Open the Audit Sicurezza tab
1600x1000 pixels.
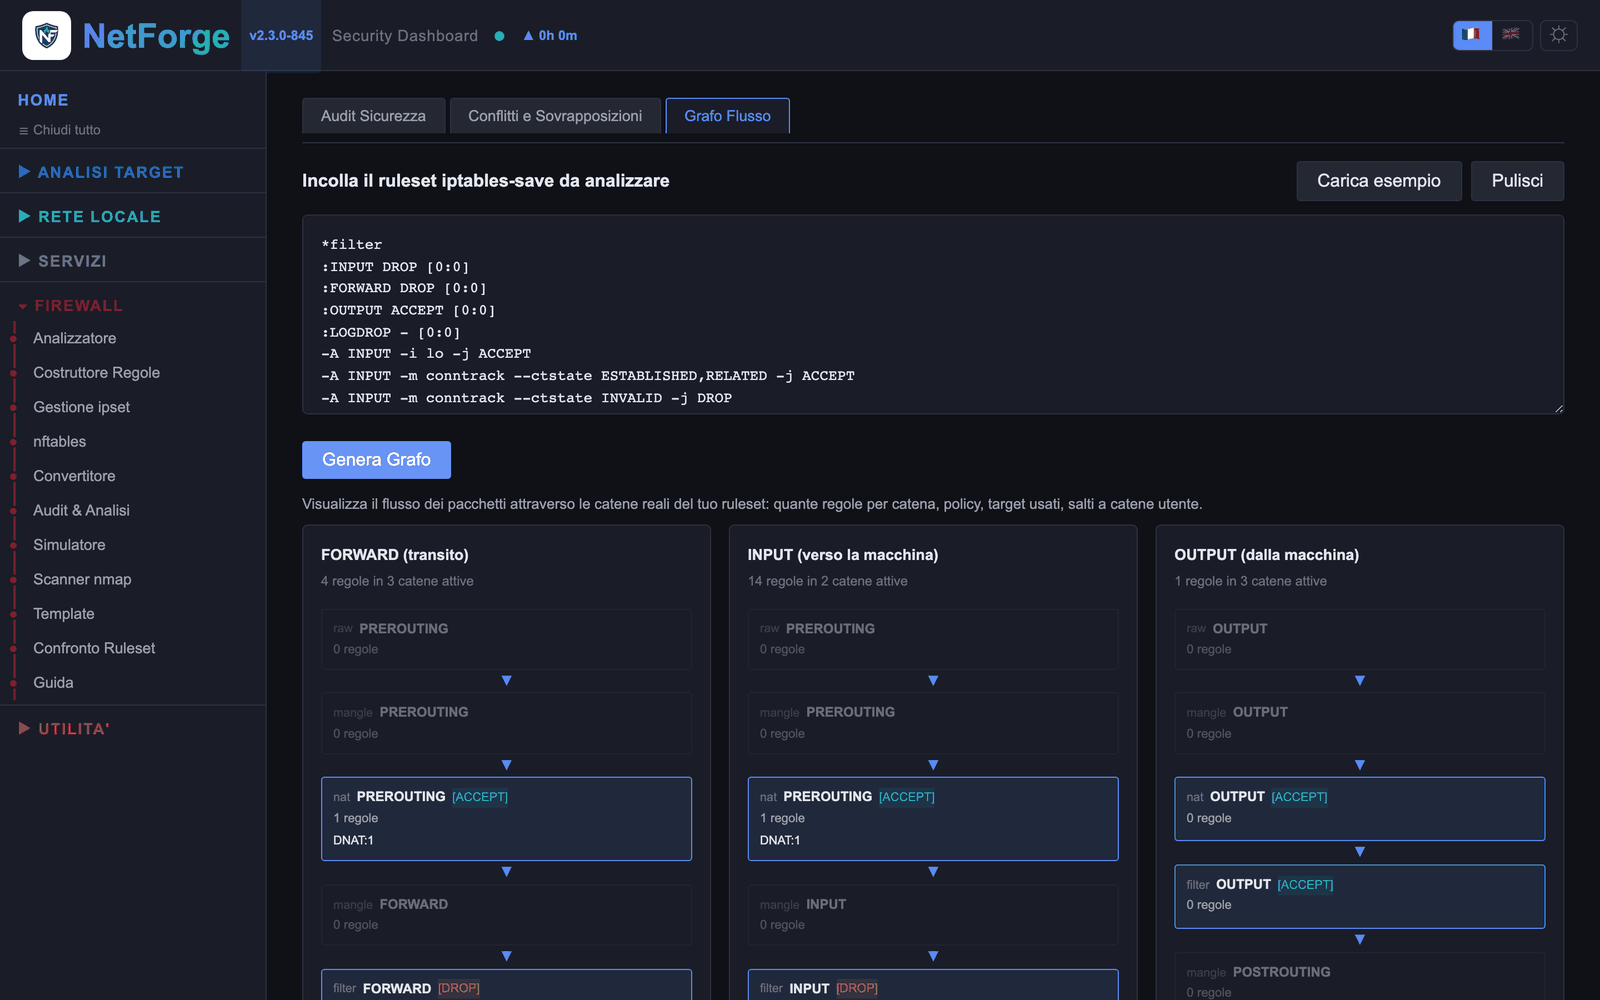(x=373, y=116)
